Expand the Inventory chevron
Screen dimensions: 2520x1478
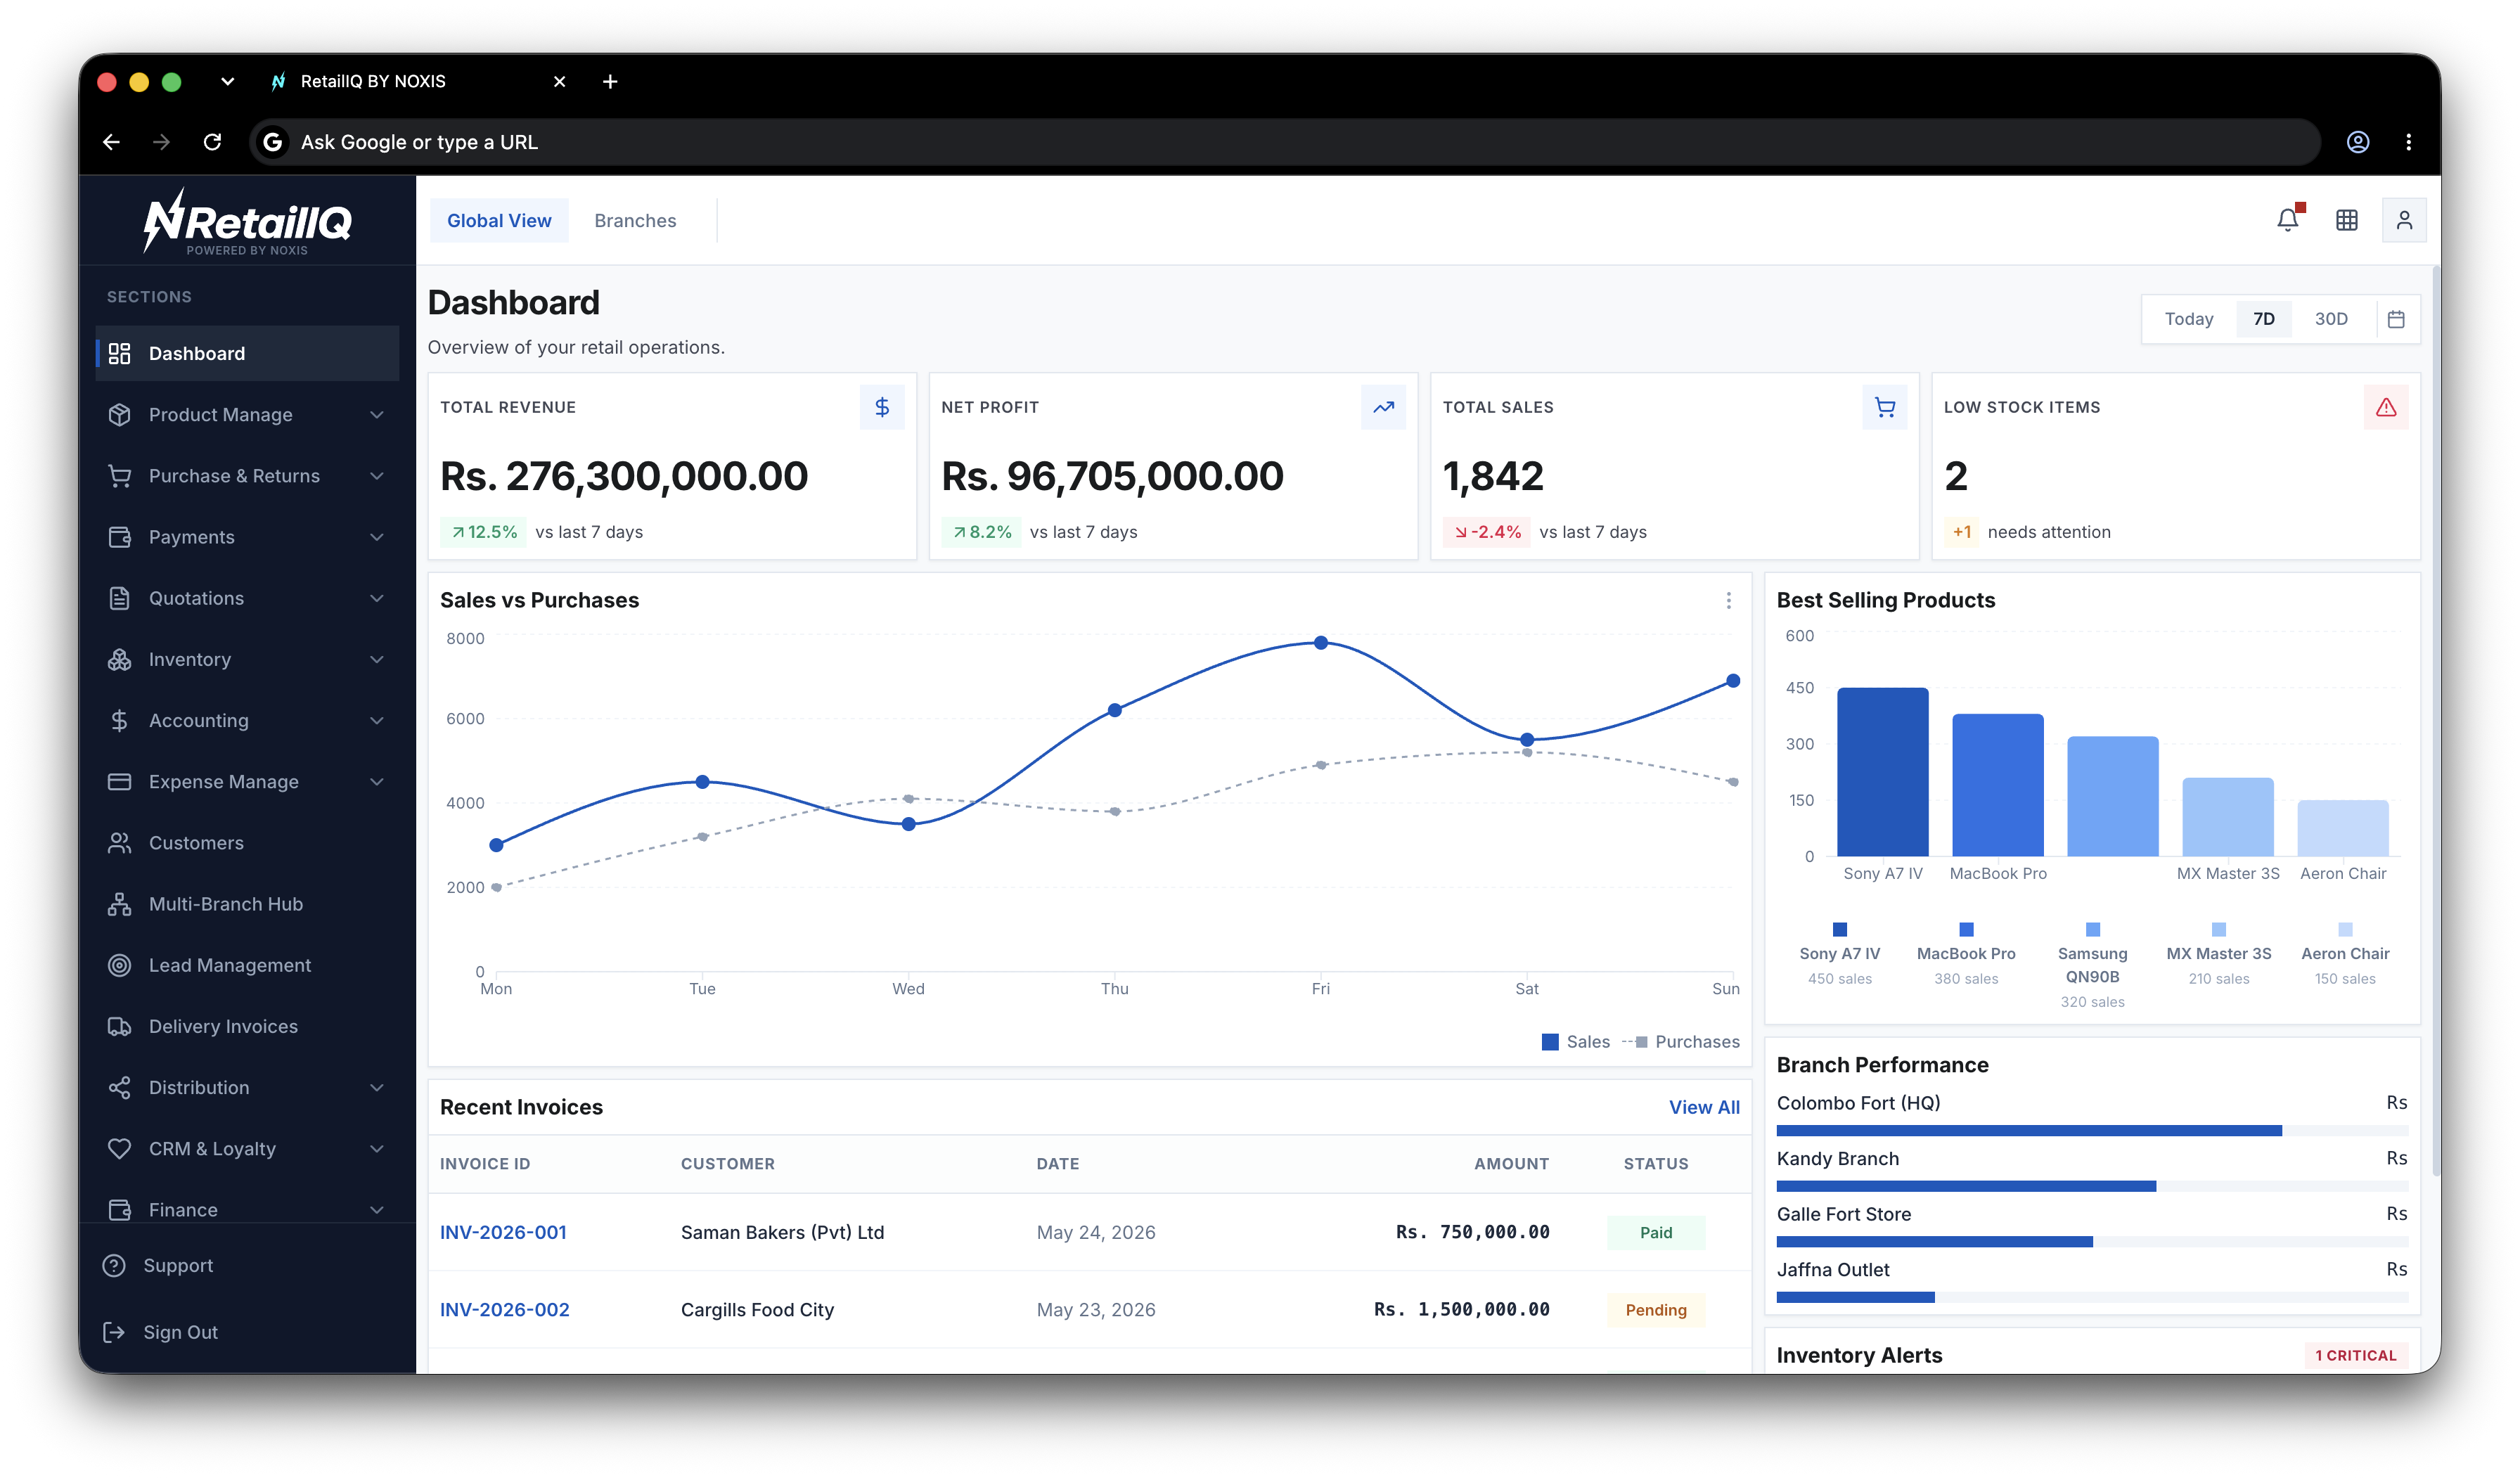pos(377,659)
